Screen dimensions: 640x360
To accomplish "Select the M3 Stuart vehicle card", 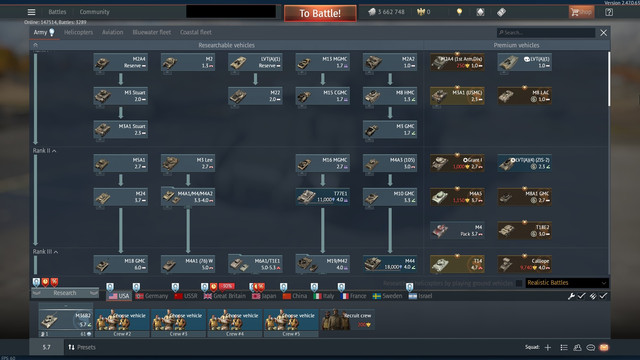I will pyautogui.click(x=120, y=96).
